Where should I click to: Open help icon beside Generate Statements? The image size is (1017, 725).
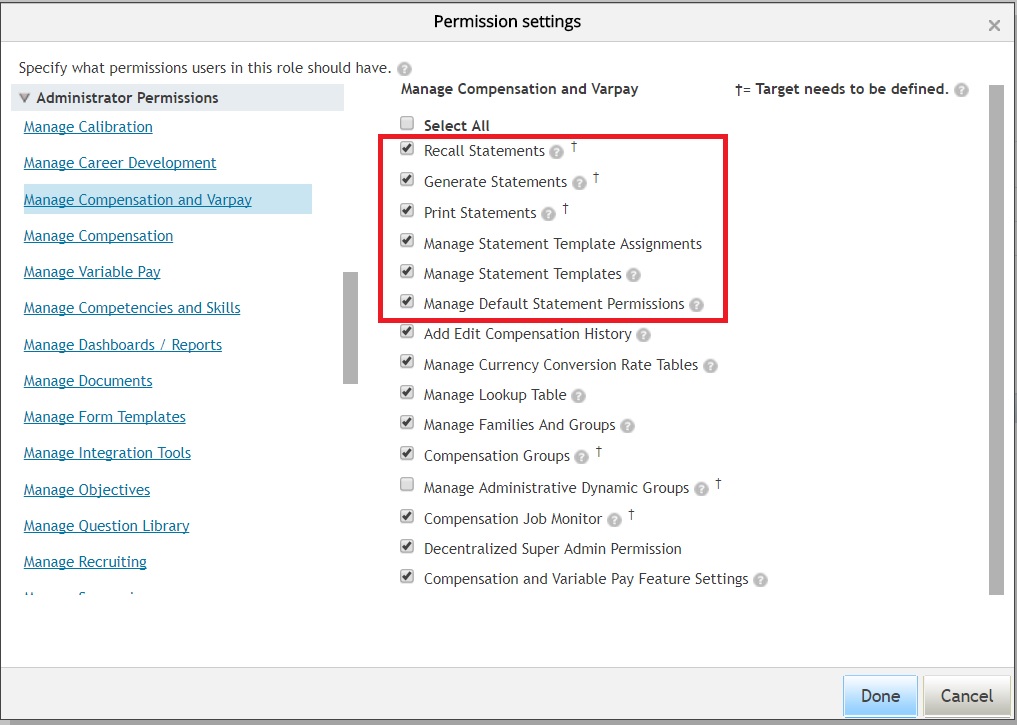[579, 183]
